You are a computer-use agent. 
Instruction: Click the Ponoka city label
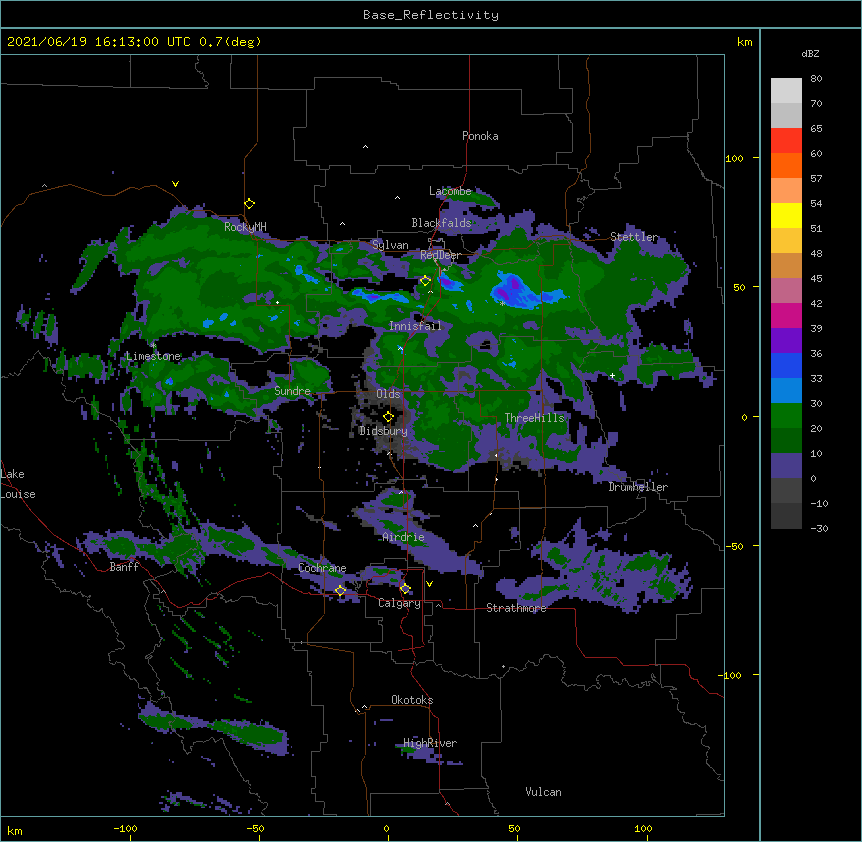coord(480,136)
